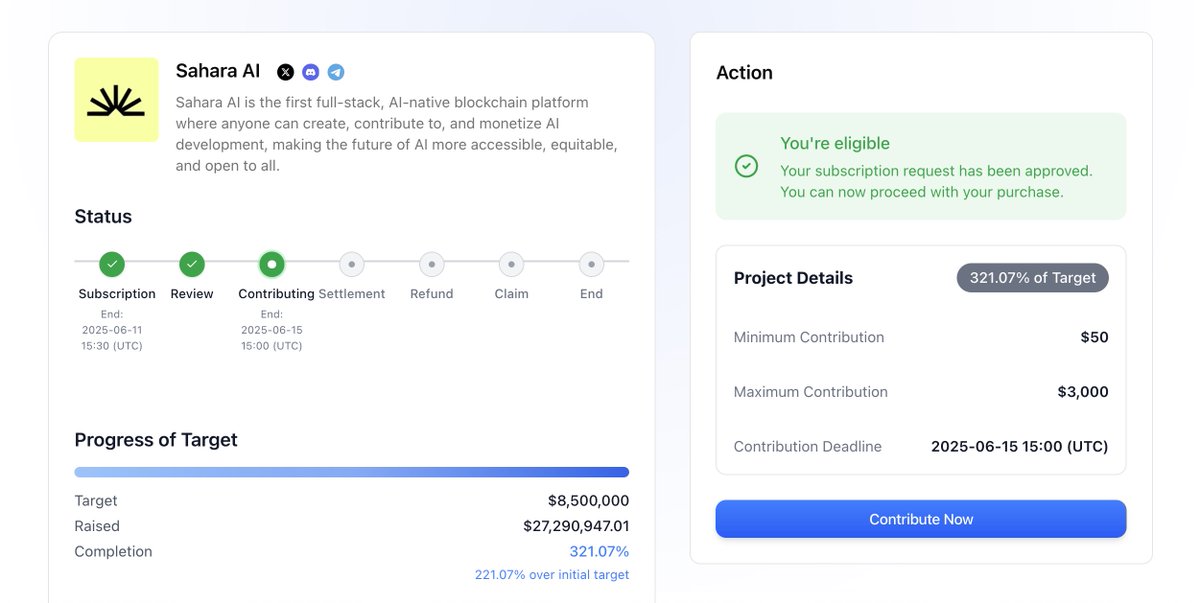Click the 'Refund' step label
Image resolution: width=1200 pixels, height=603 pixels.
tap(432, 294)
